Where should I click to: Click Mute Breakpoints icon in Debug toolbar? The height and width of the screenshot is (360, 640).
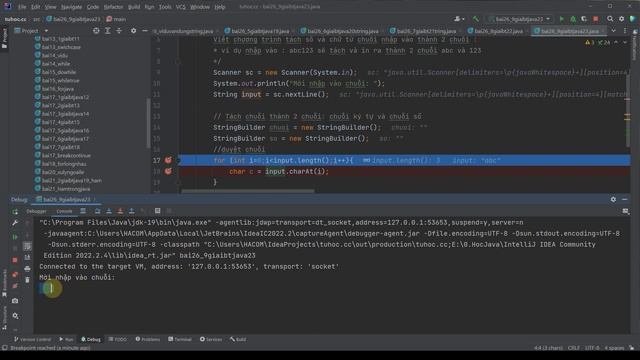(x=15, y=286)
